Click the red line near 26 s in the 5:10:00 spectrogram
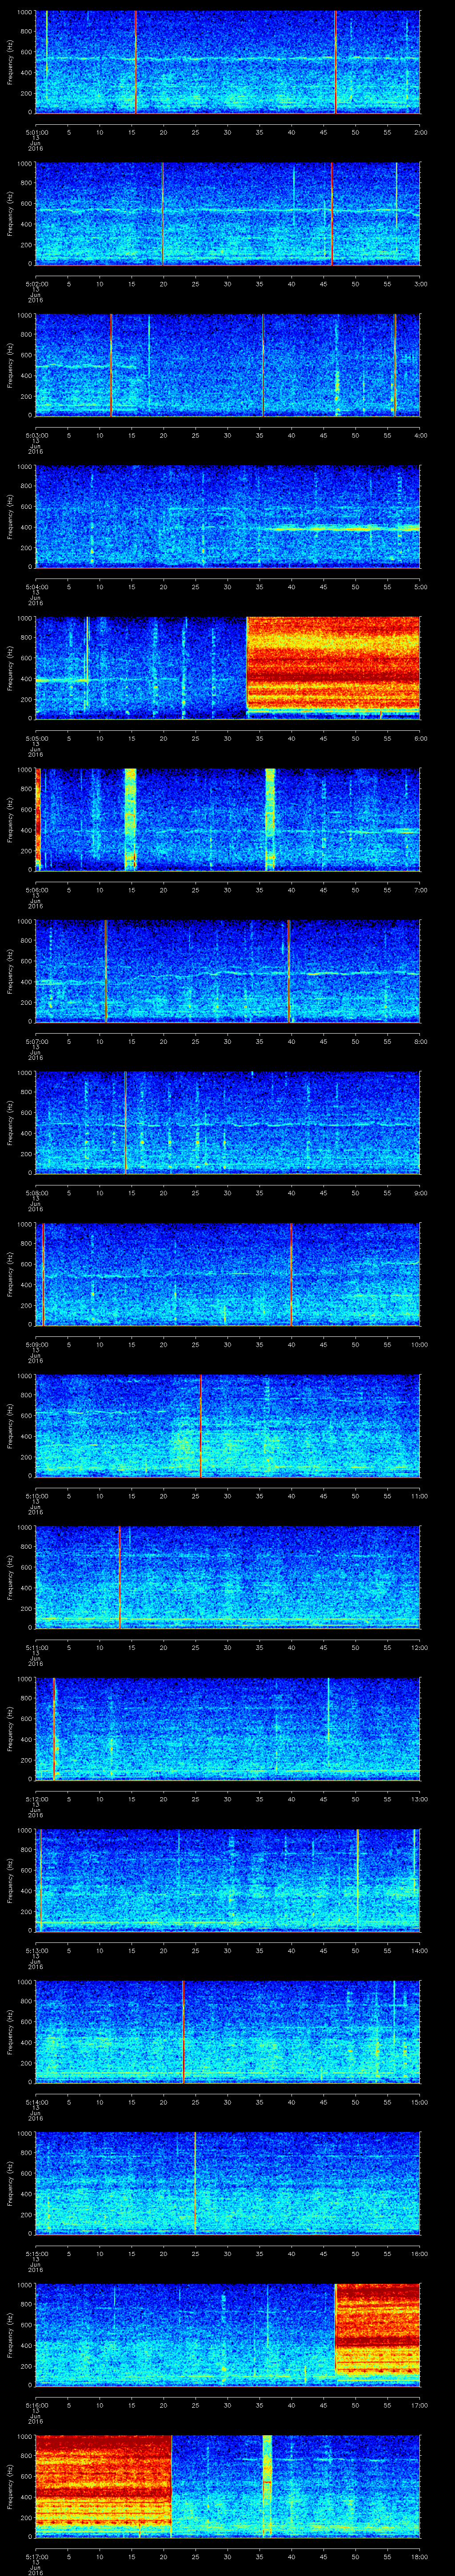 pyautogui.click(x=201, y=1425)
